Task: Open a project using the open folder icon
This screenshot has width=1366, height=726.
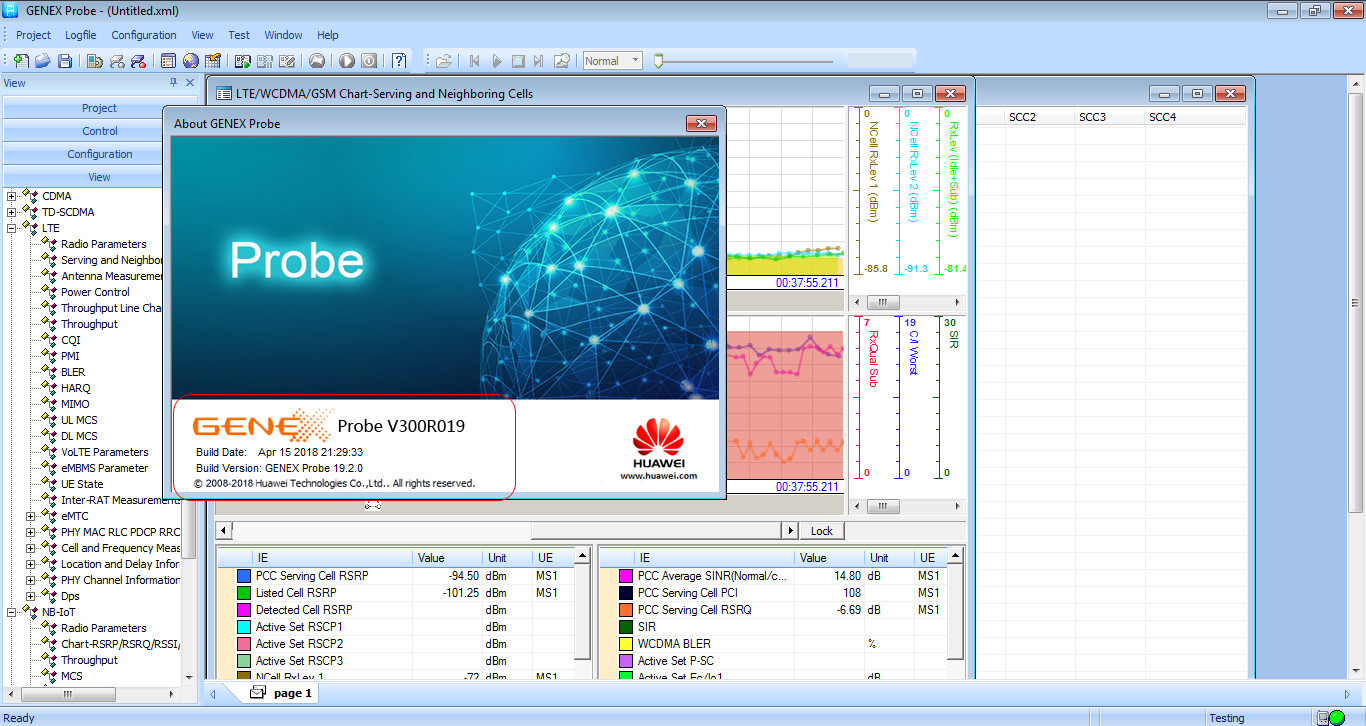Action: [x=43, y=60]
